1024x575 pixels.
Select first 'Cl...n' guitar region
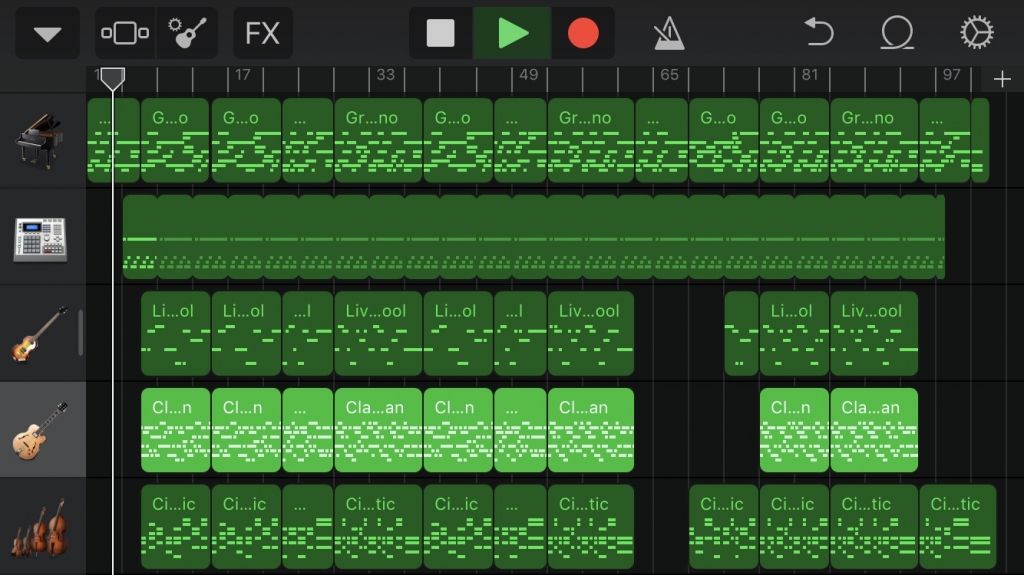[175, 430]
